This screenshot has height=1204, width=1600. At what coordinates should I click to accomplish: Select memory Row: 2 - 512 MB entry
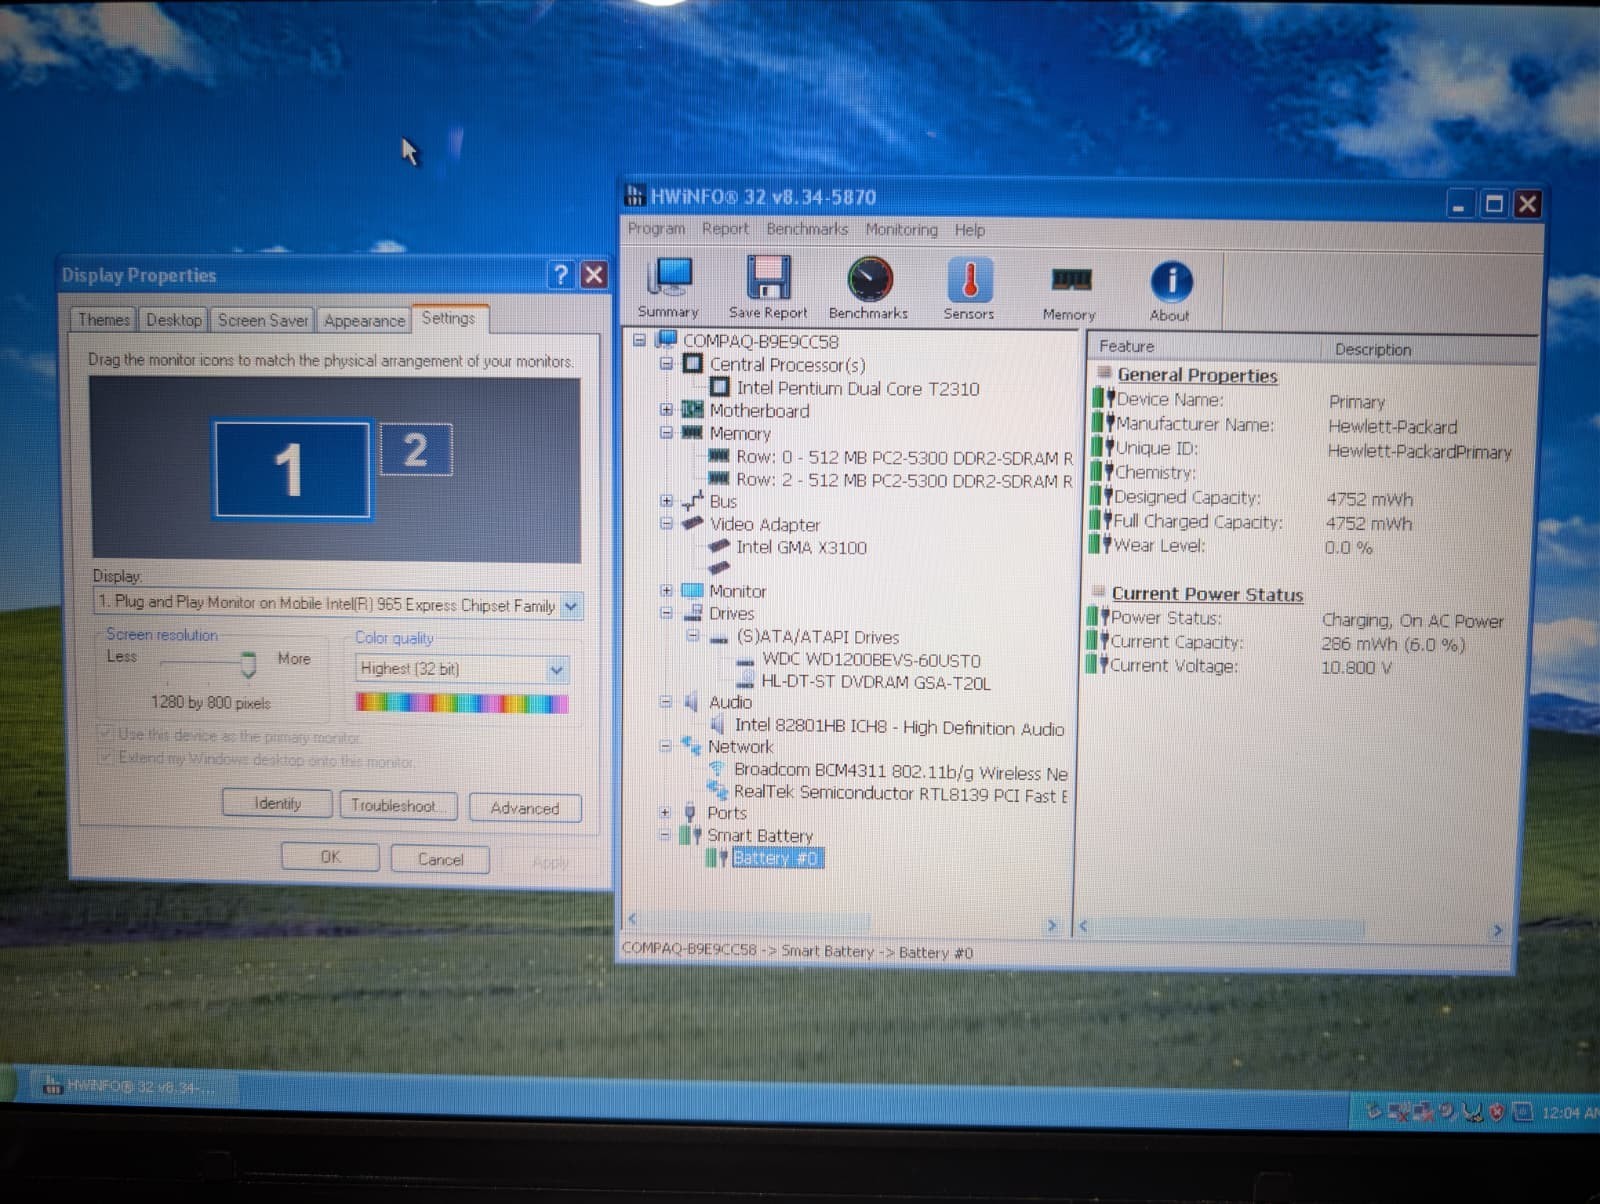(904, 481)
